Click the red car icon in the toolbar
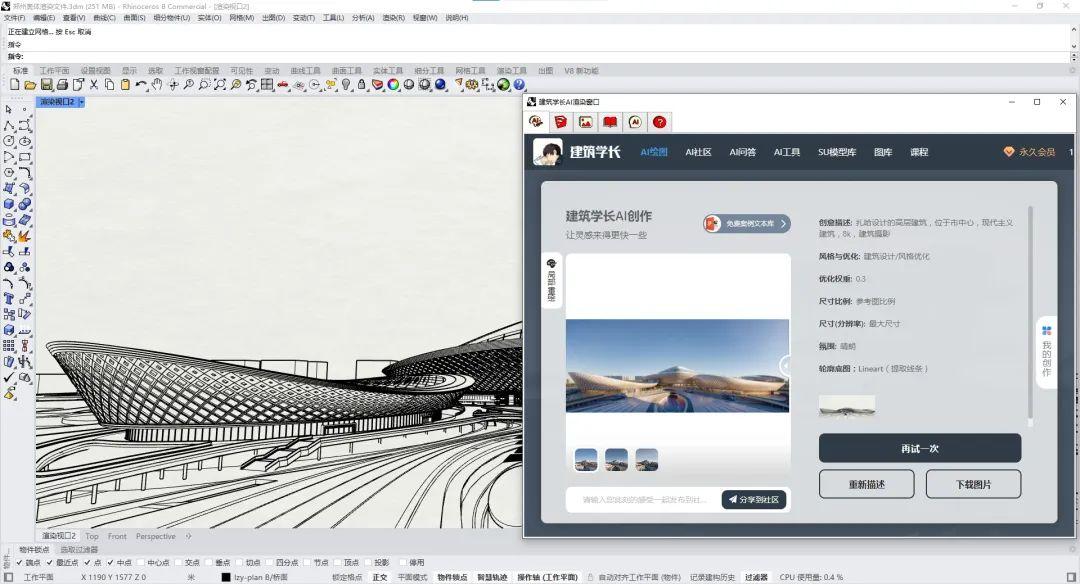Image resolution: width=1080 pixels, height=584 pixels. (x=283, y=85)
